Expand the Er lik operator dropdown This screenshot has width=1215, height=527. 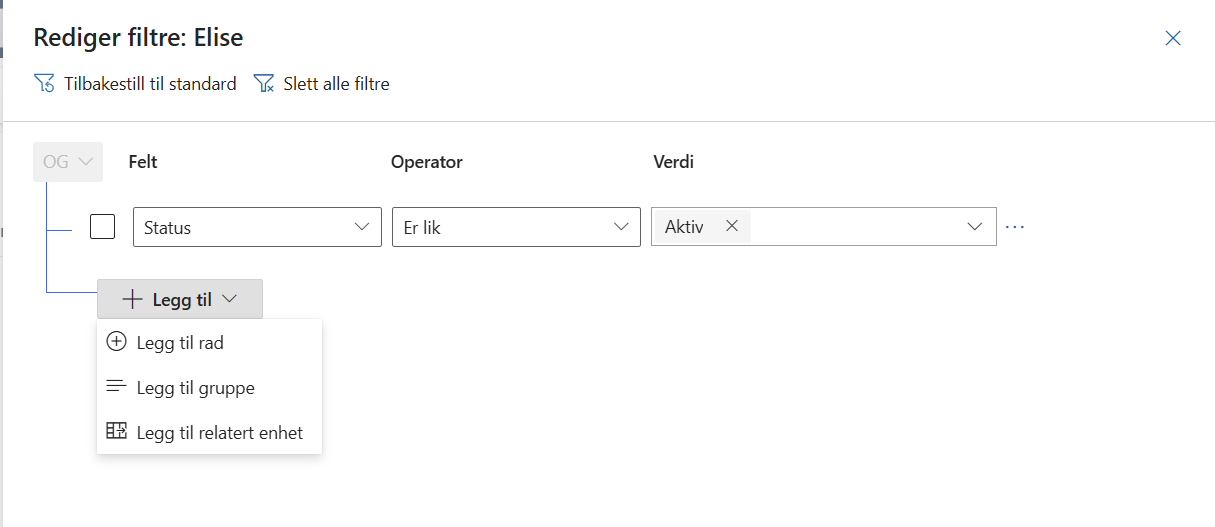516,227
